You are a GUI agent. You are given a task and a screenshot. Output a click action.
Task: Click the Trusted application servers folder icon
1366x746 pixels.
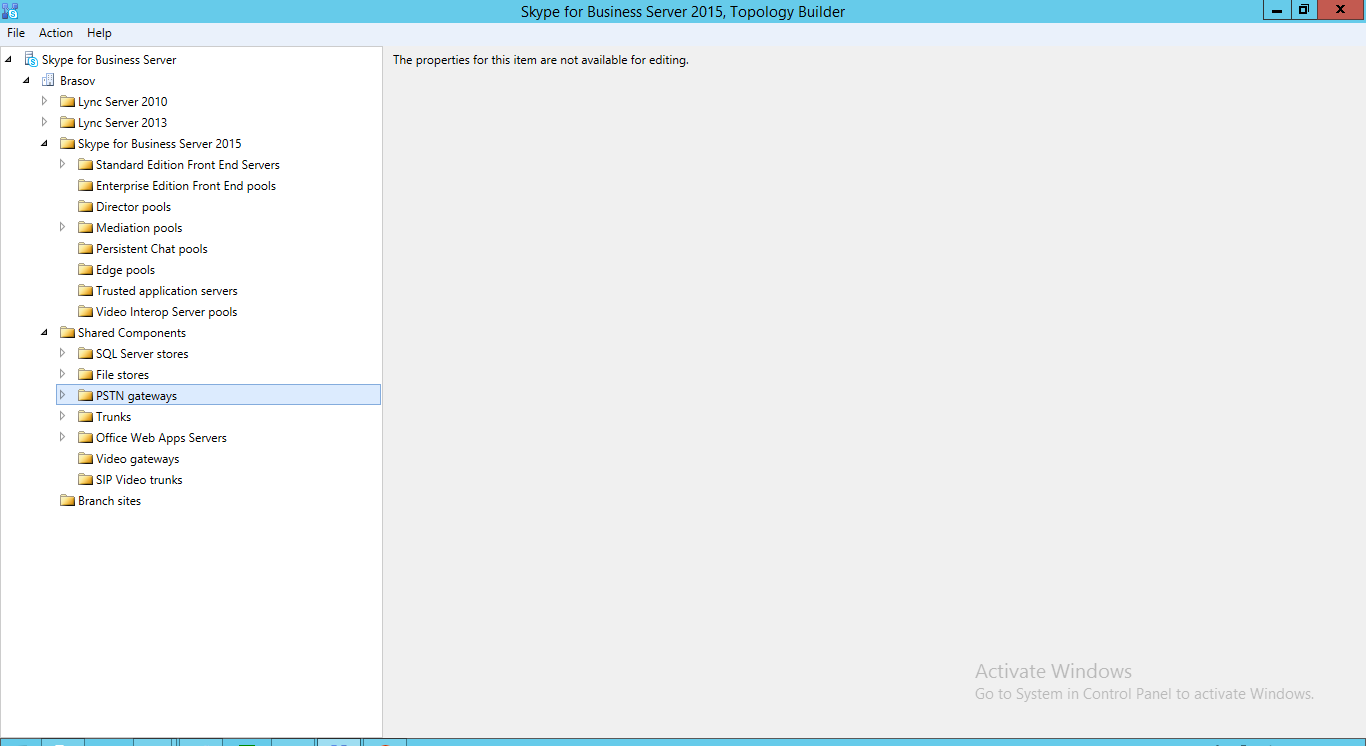pos(85,291)
